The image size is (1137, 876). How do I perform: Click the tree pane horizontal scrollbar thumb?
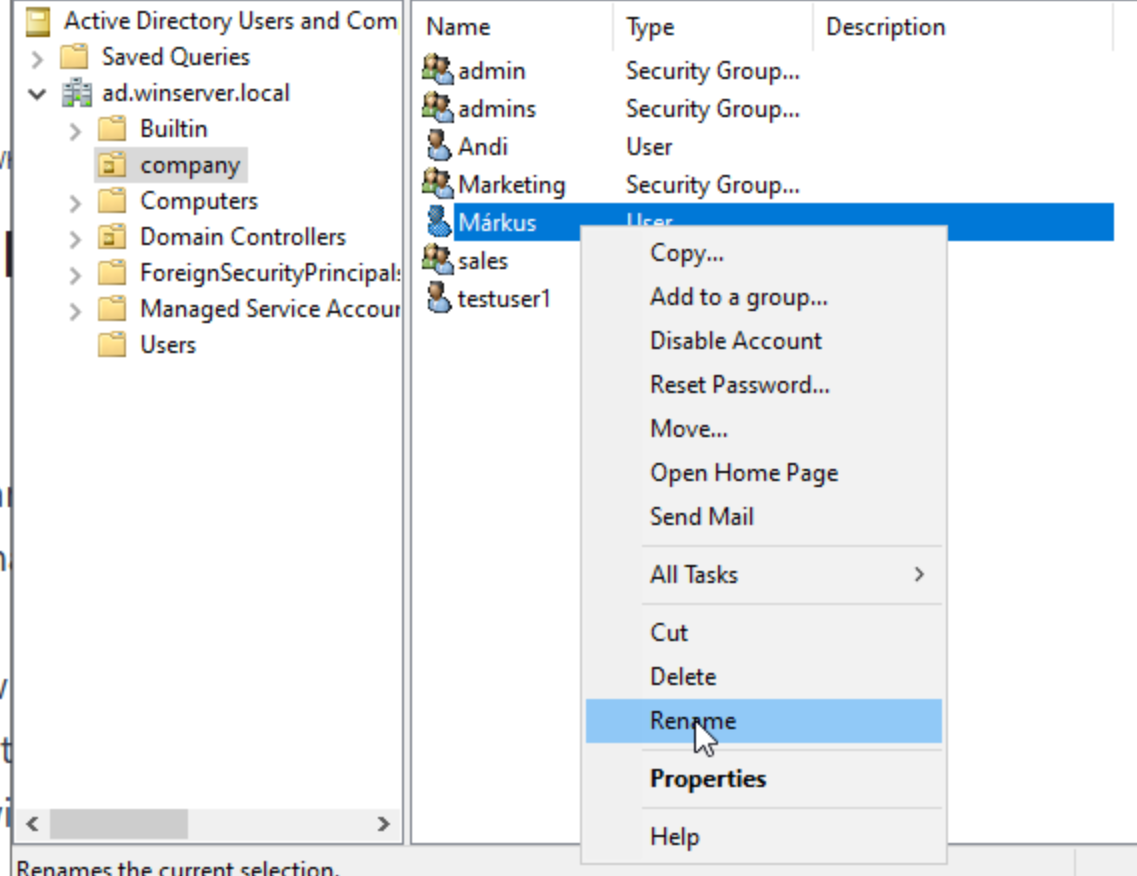[118, 824]
